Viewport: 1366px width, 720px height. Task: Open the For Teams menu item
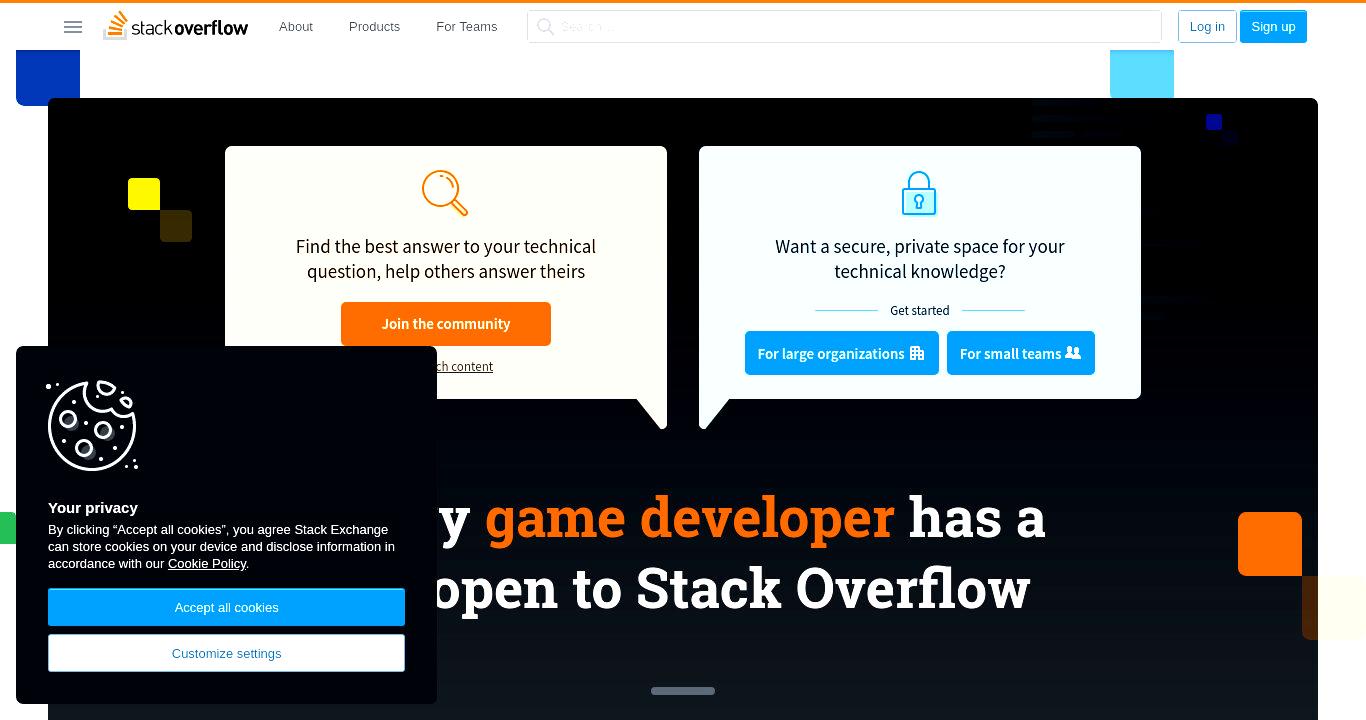[466, 27]
